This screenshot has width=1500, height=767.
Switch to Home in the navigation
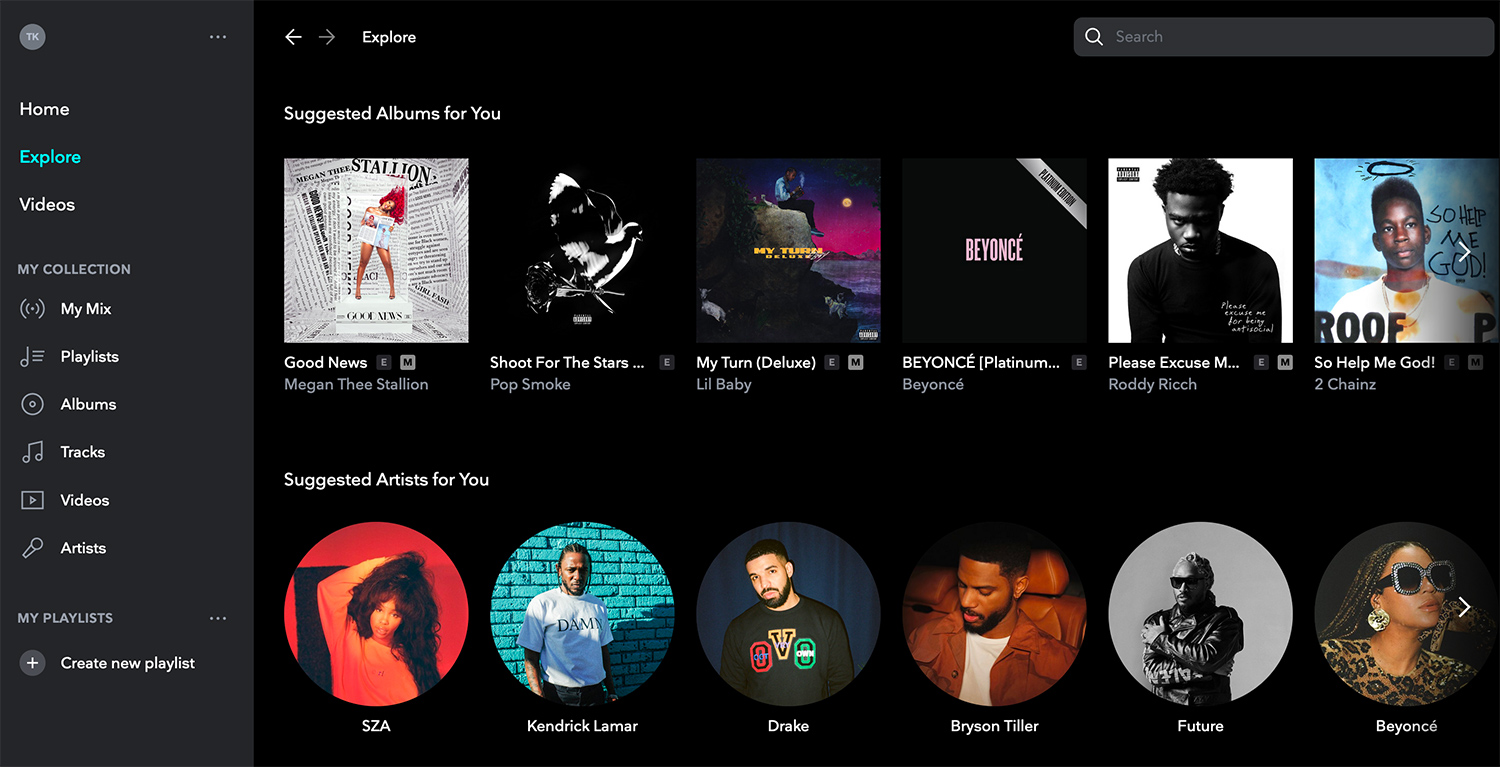tap(44, 109)
